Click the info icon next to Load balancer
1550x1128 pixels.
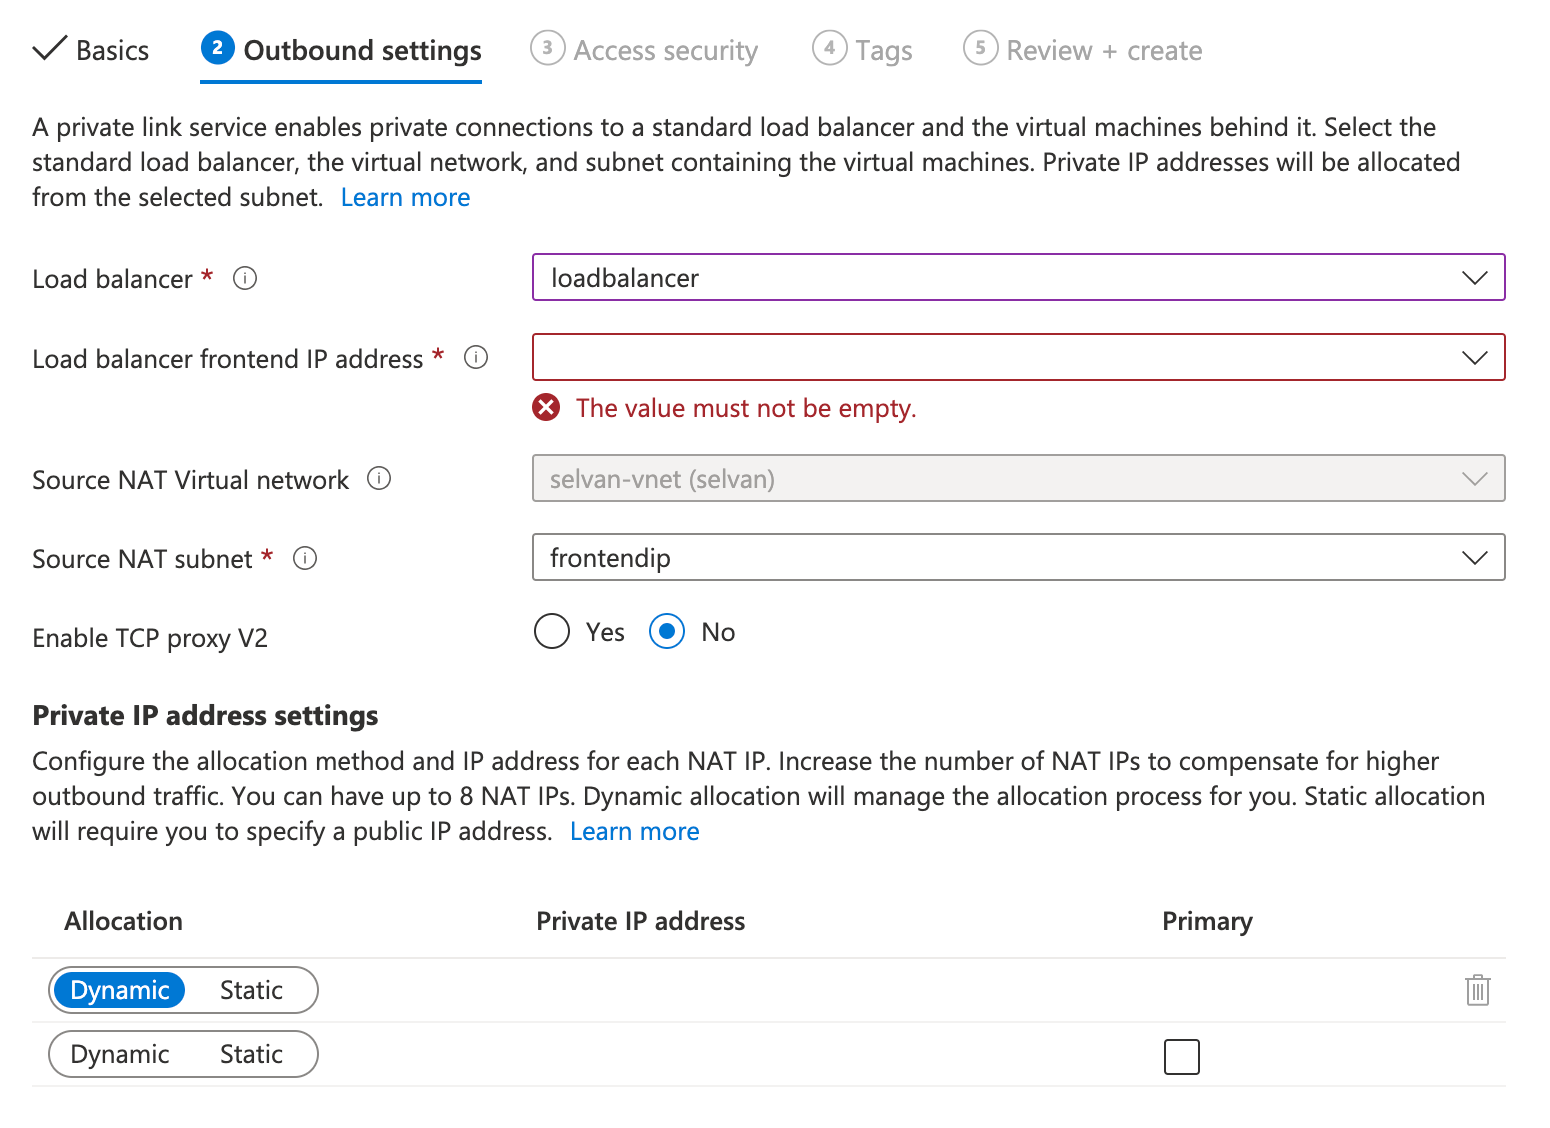245,278
